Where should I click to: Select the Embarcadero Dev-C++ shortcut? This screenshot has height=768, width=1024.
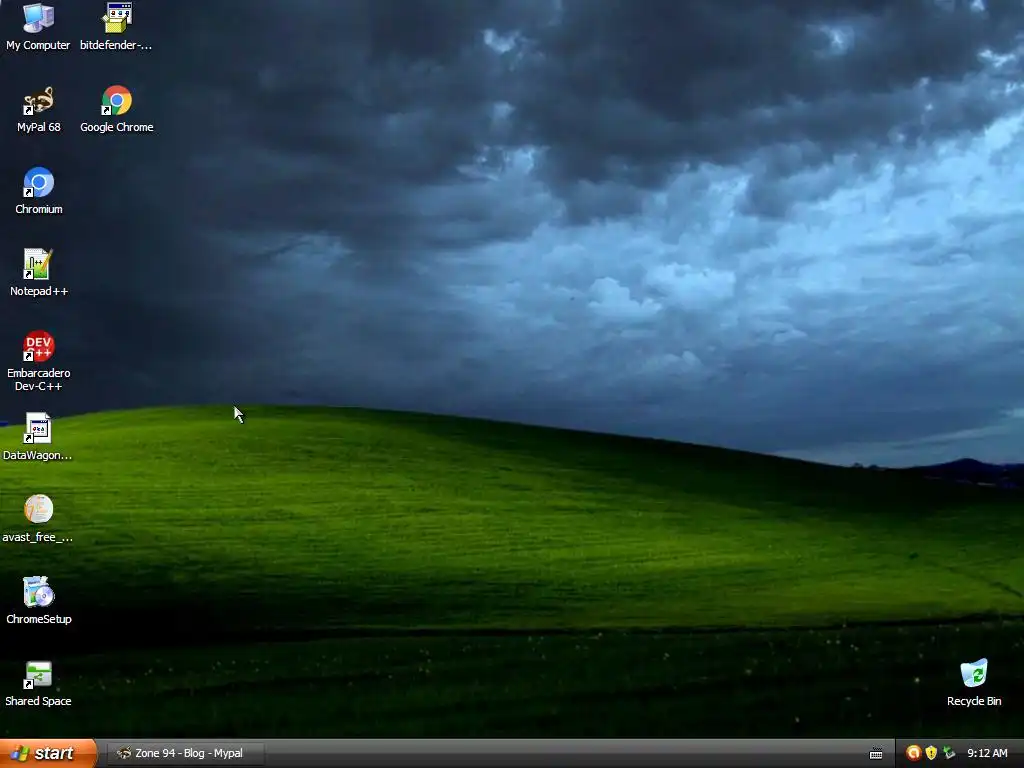[x=39, y=346]
